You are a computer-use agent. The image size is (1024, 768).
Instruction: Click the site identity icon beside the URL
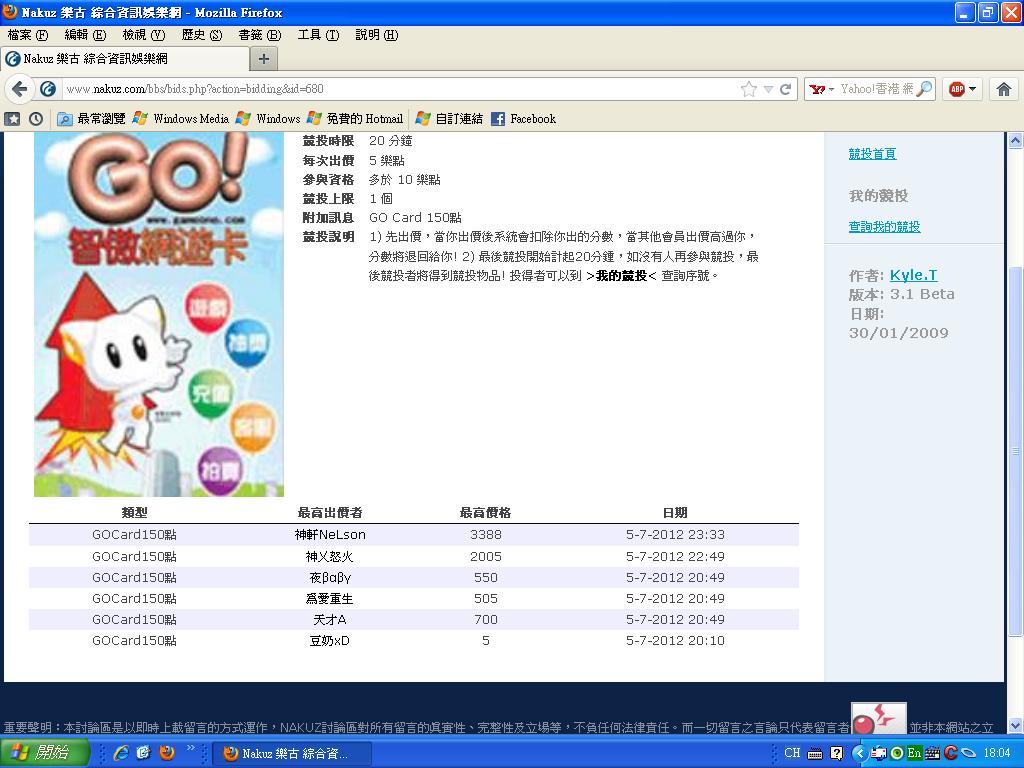[x=48, y=89]
